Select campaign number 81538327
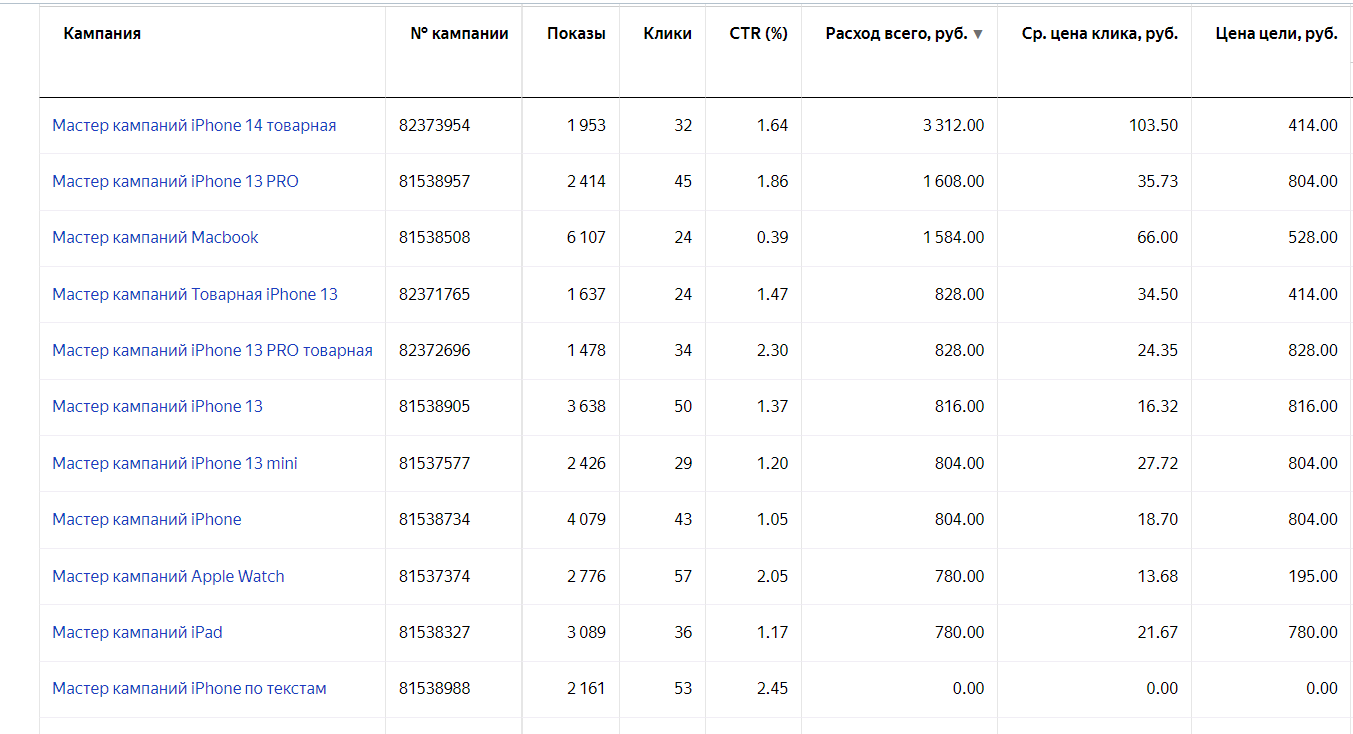The height and width of the screenshot is (734, 1353). click(434, 632)
